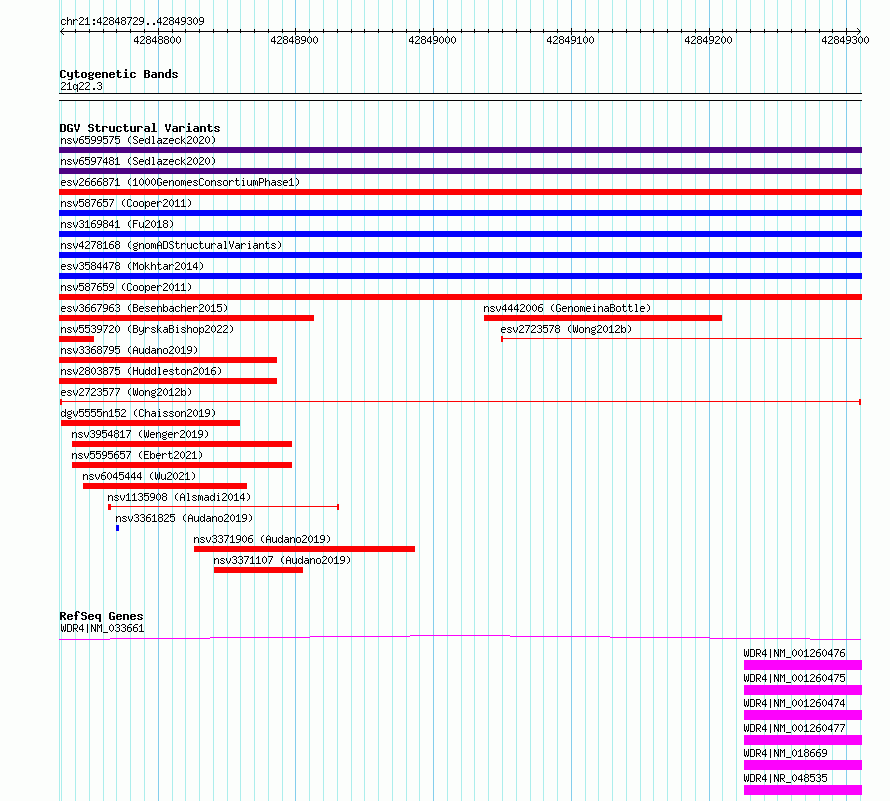Viewport: 890px width, 801px height.
Task: Click the red bar under nsv6045444
Action: click(x=165, y=486)
